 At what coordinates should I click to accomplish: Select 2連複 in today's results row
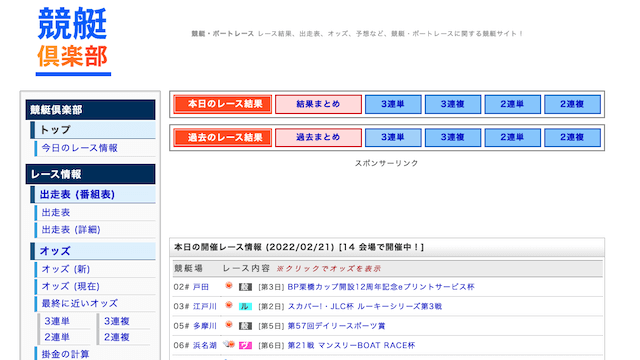(x=572, y=104)
